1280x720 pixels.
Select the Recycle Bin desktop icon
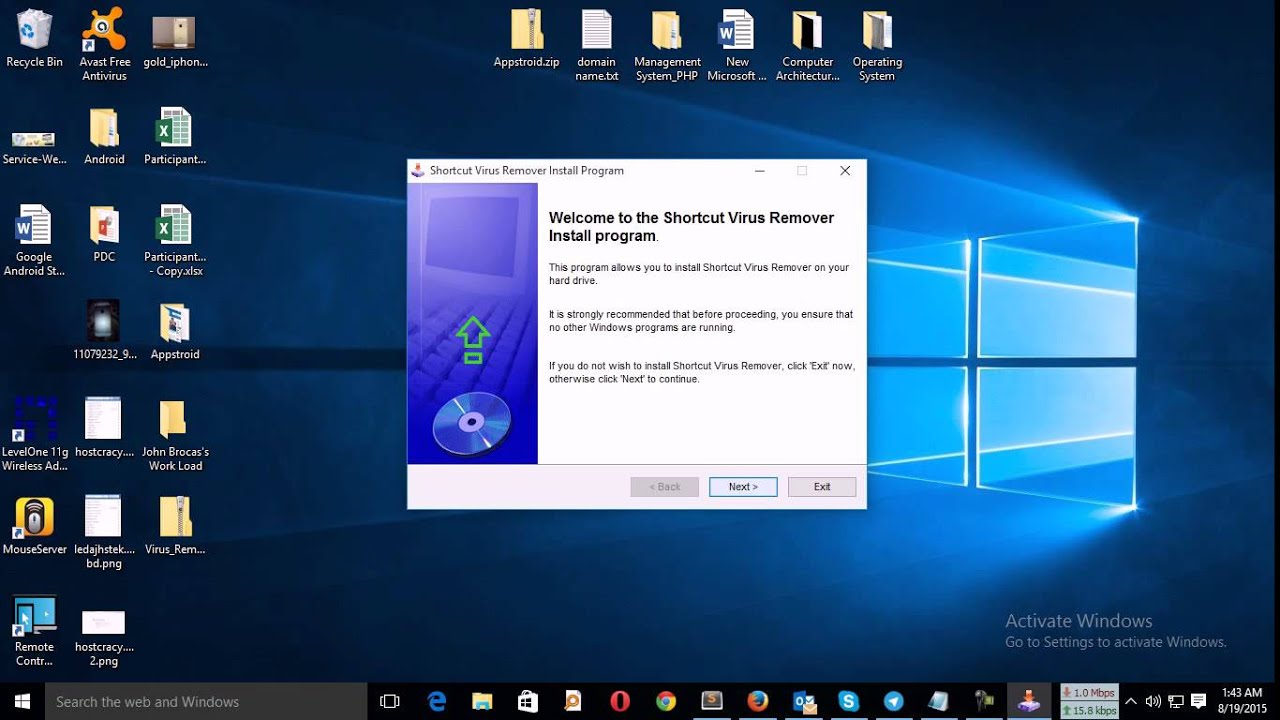click(34, 40)
